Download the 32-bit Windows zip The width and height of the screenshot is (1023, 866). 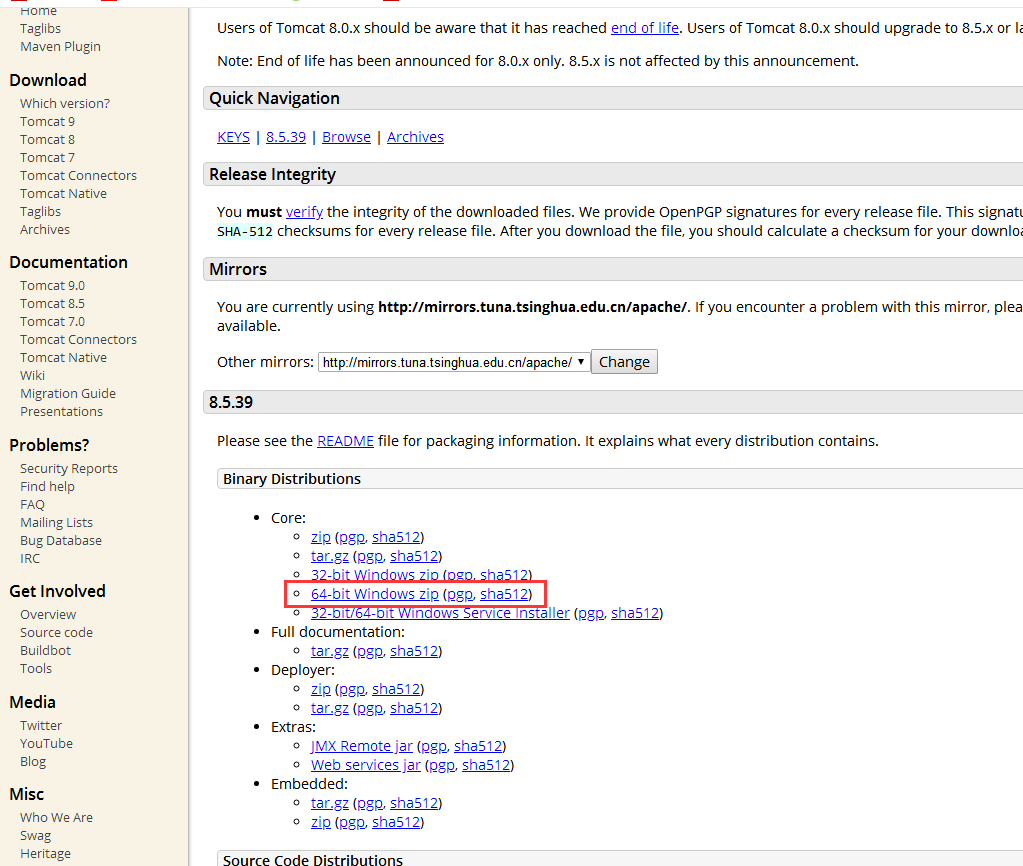(x=374, y=575)
